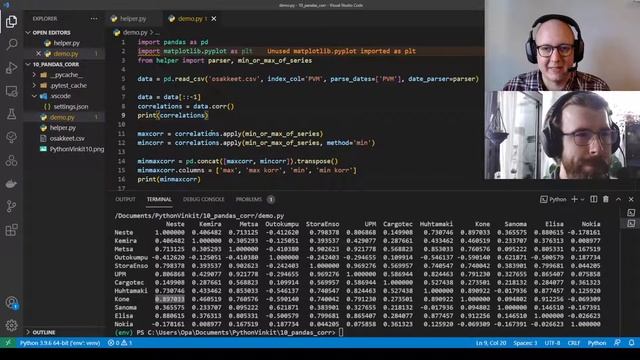
Task: Expand the __pycache__ folder
Action: coord(35,75)
